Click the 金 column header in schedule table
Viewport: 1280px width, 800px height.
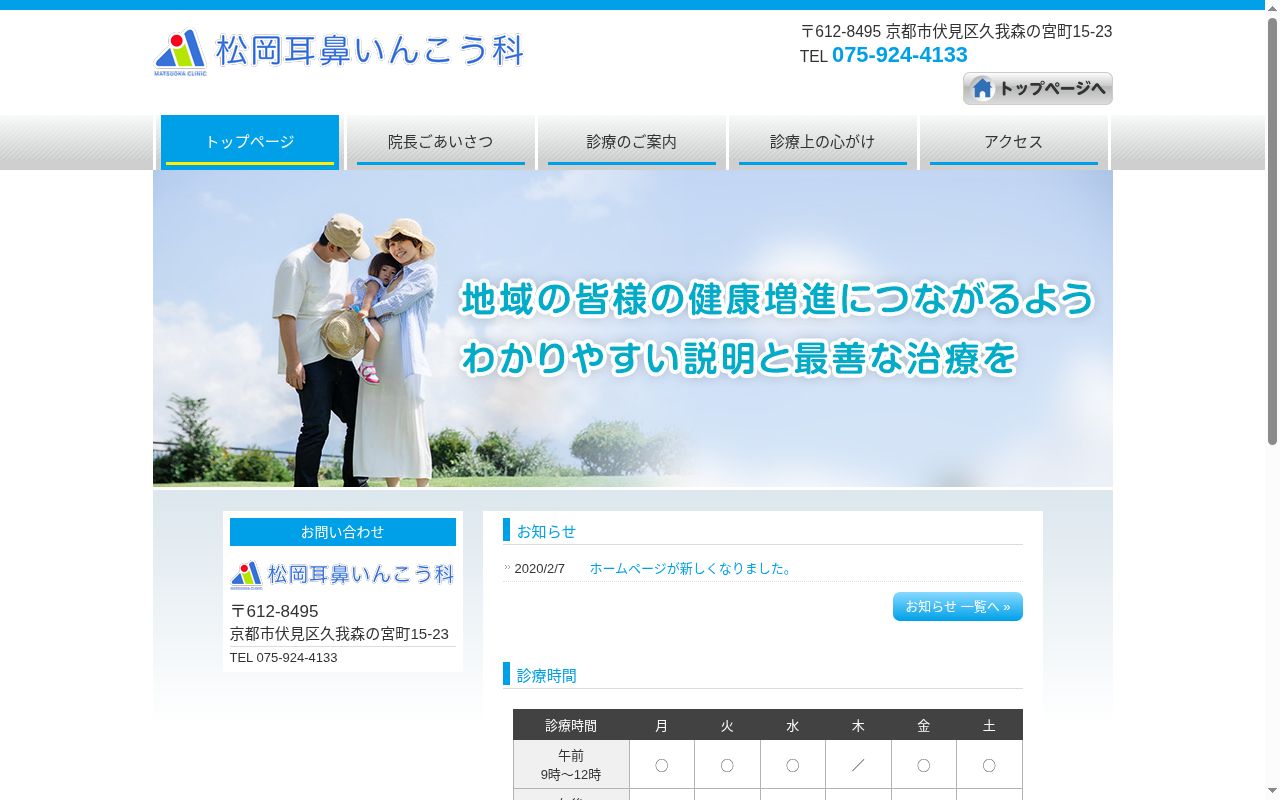click(924, 725)
